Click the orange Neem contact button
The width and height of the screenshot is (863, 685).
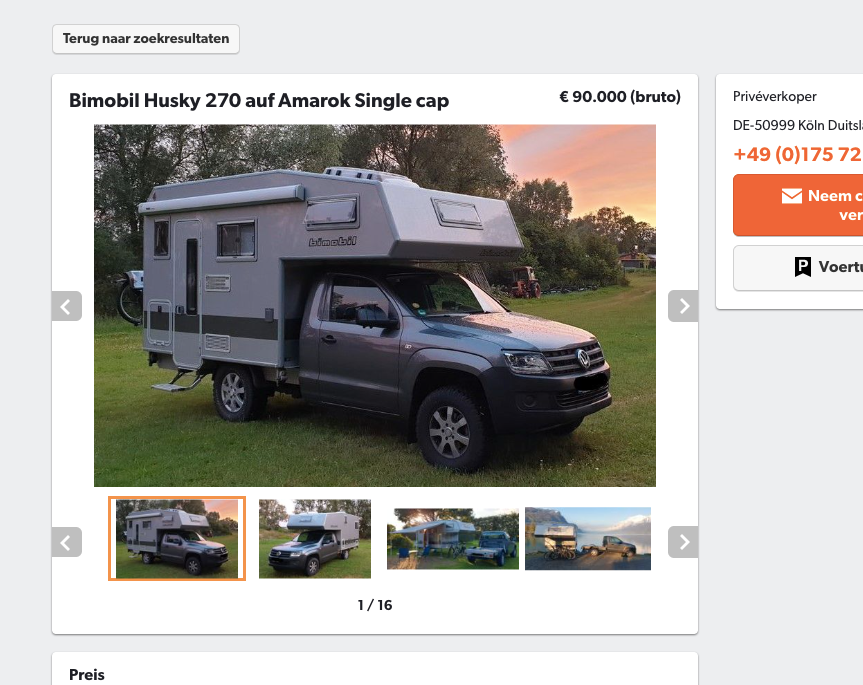pyautogui.click(x=798, y=205)
